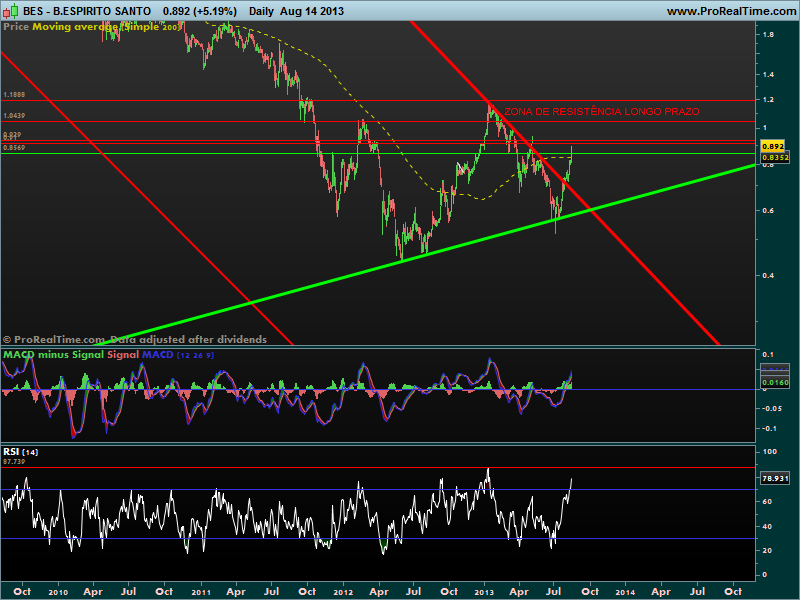
Task: Click the 2011 year marker on time axis
Action: [201, 592]
